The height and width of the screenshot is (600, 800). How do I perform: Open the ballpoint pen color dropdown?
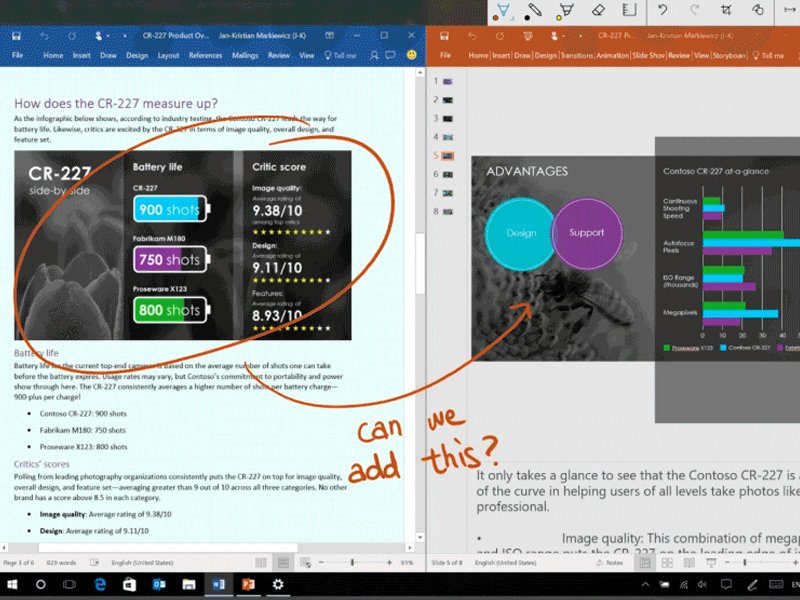point(513,16)
